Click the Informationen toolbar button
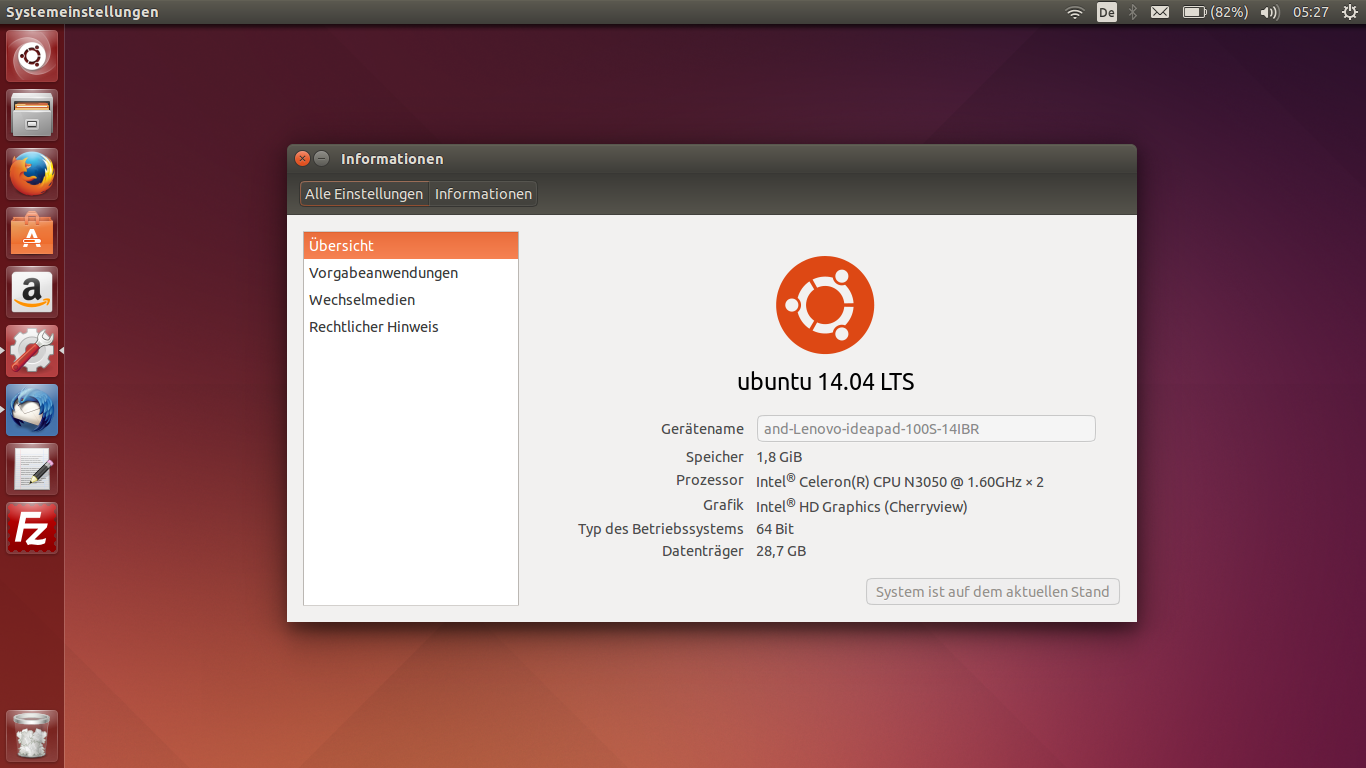 pos(483,194)
